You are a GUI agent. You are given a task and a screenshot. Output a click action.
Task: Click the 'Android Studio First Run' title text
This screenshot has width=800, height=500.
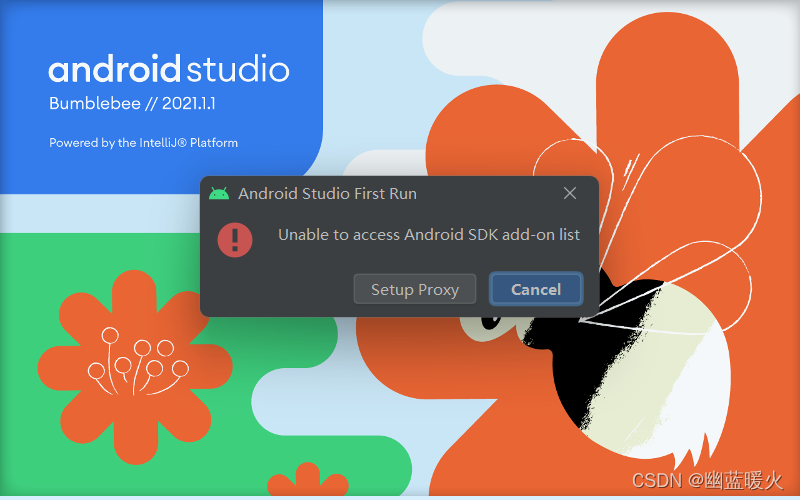[x=327, y=194]
